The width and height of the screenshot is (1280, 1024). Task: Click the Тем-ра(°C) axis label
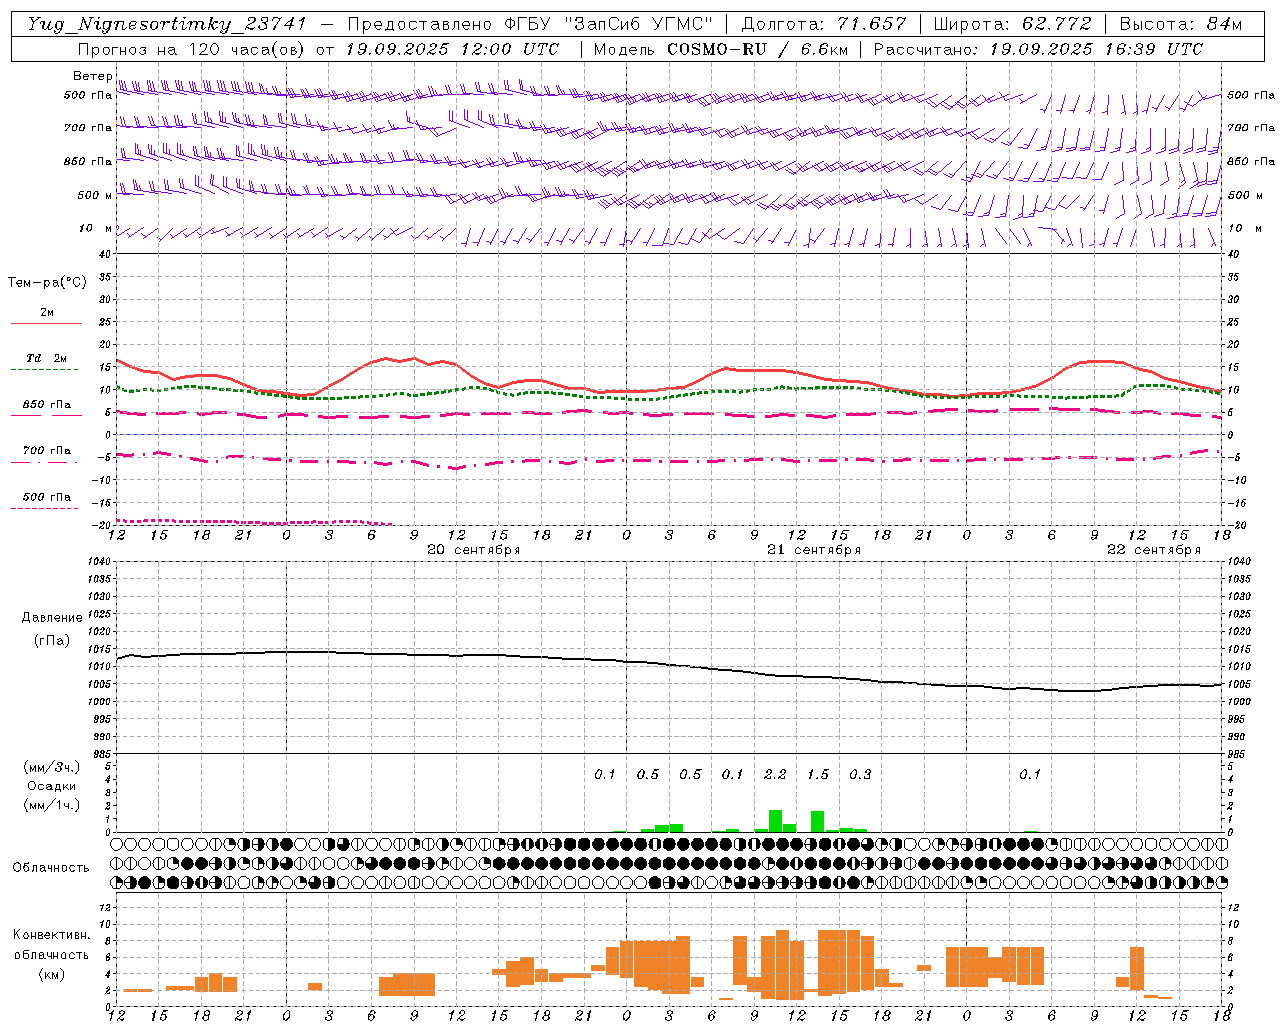(47, 283)
